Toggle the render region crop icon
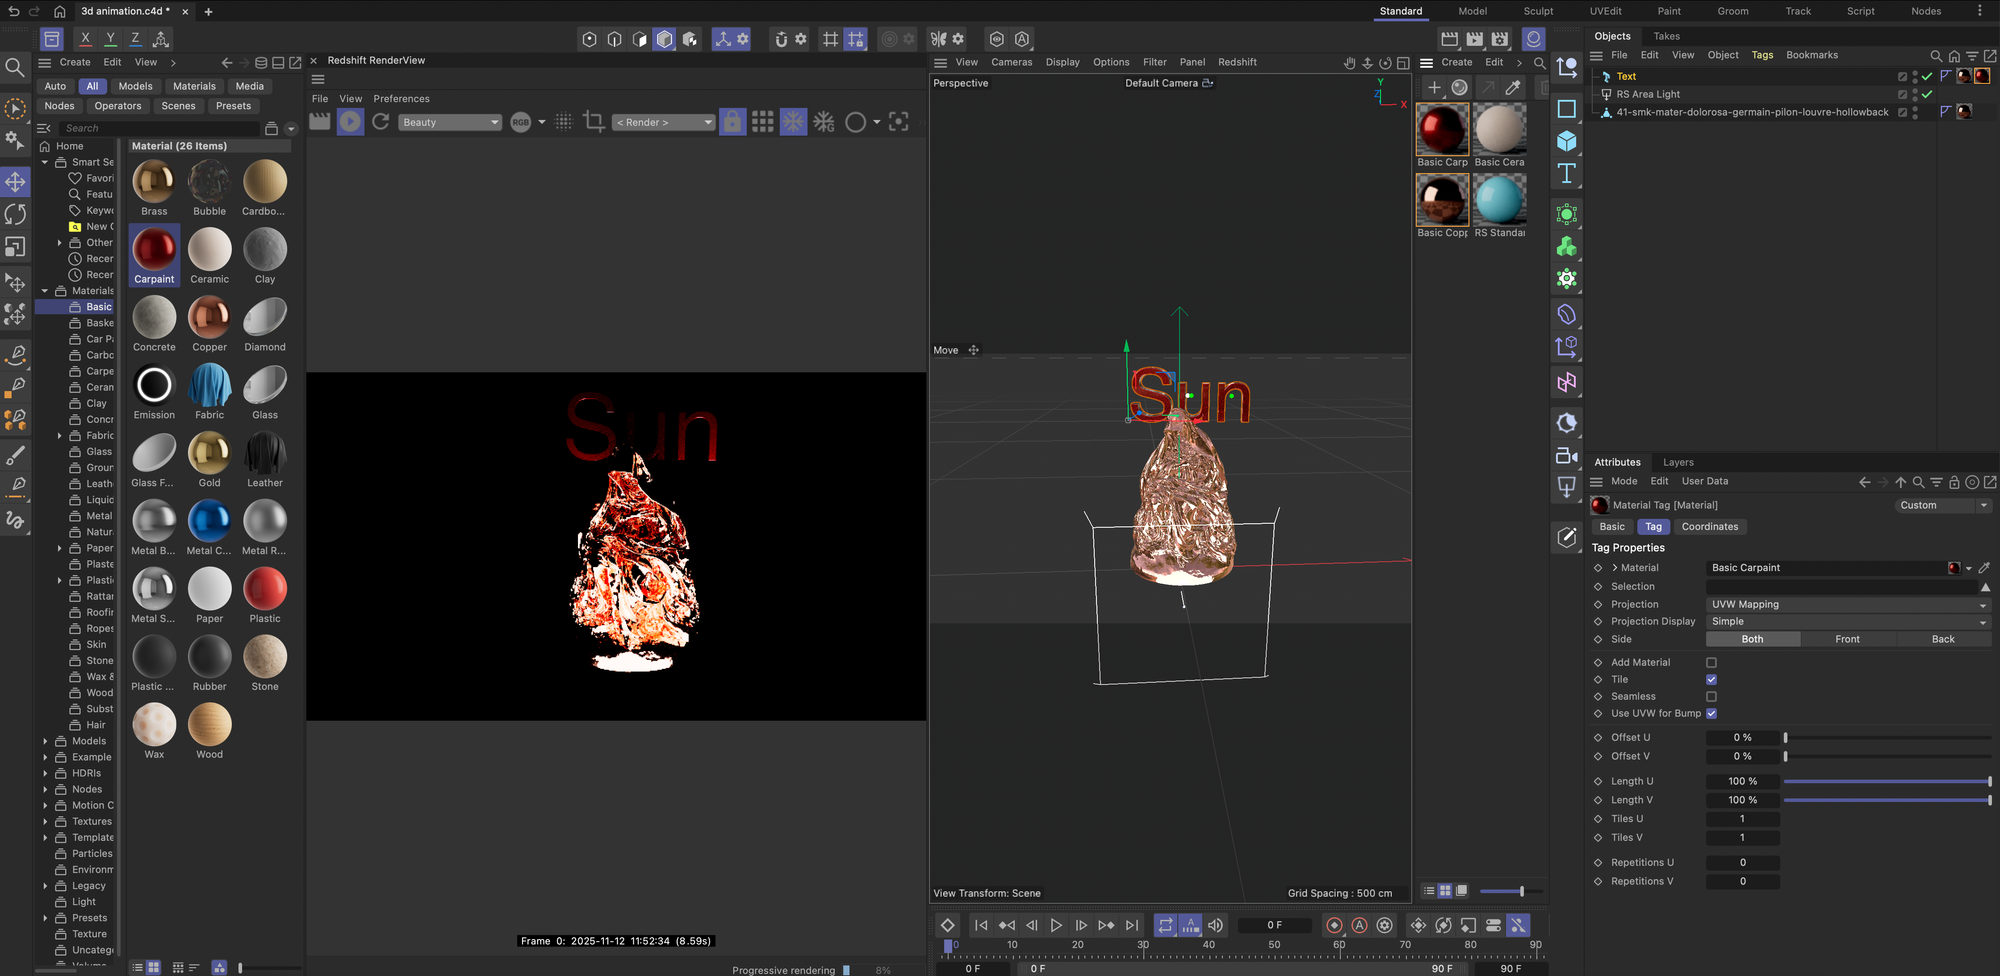 pyautogui.click(x=593, y=122)
